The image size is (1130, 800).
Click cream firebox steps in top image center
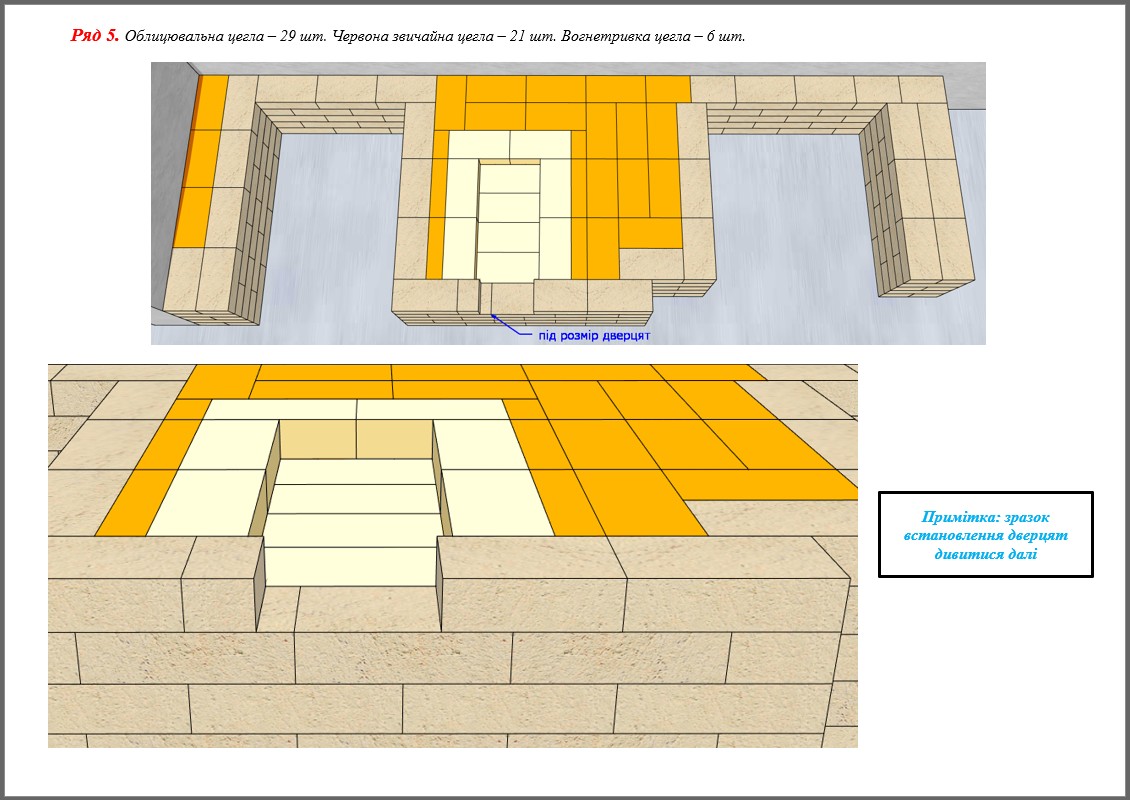[x=508, y=222]
